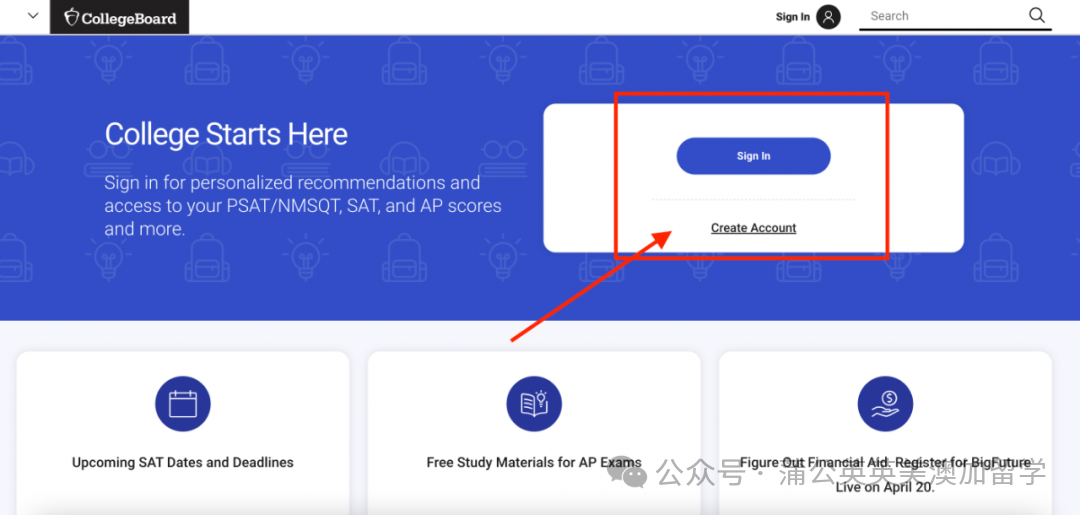Click the sign-in panel white card
This screenshot has width=1080, height=515.
point(754,178)
